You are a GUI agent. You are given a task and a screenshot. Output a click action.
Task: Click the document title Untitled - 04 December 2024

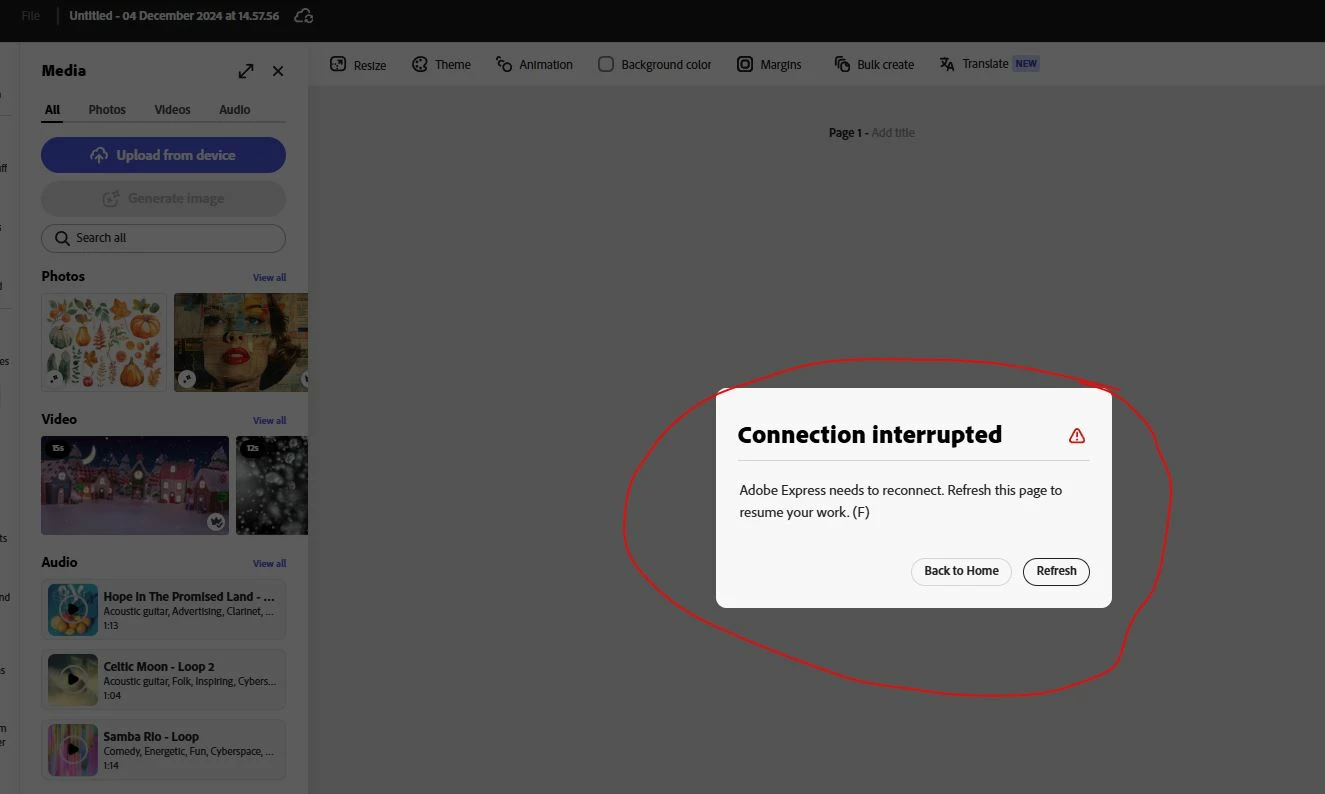pos(174,16)
